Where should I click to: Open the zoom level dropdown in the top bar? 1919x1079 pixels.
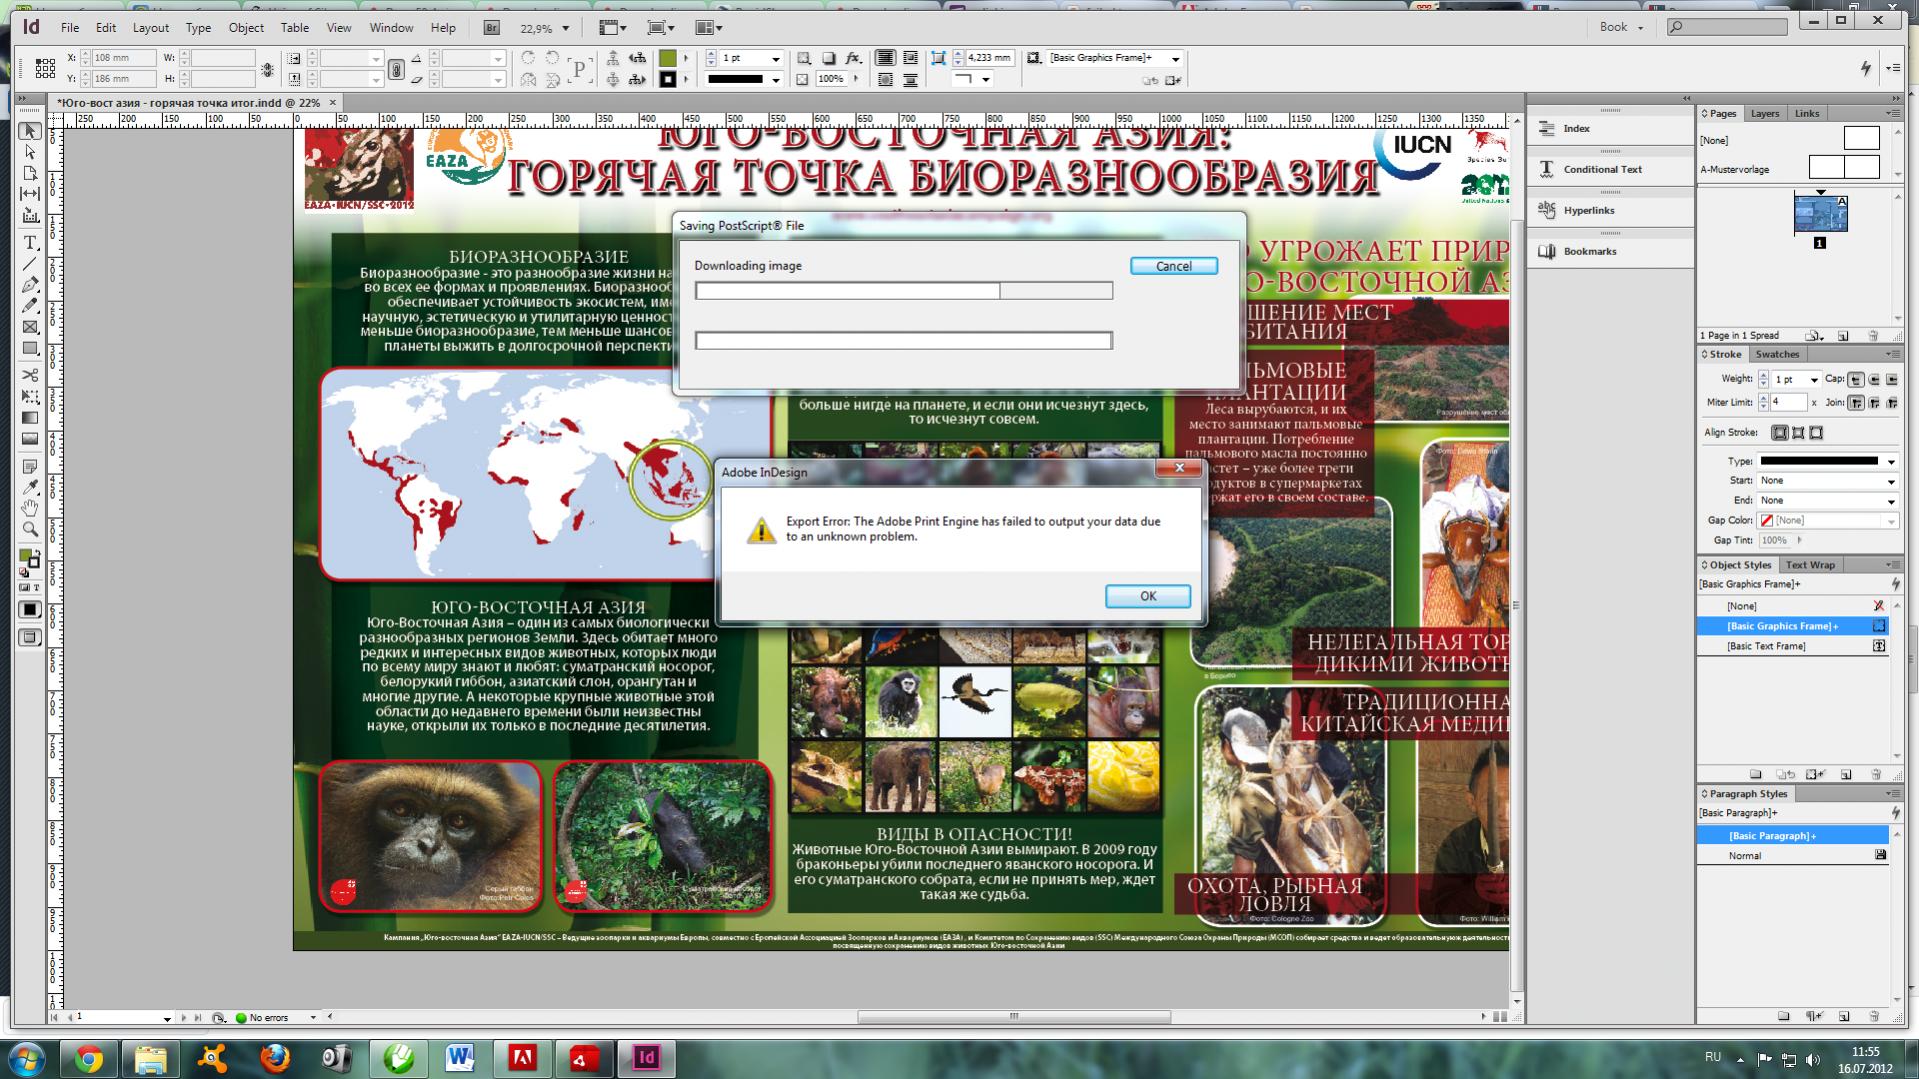pos(566,28)
